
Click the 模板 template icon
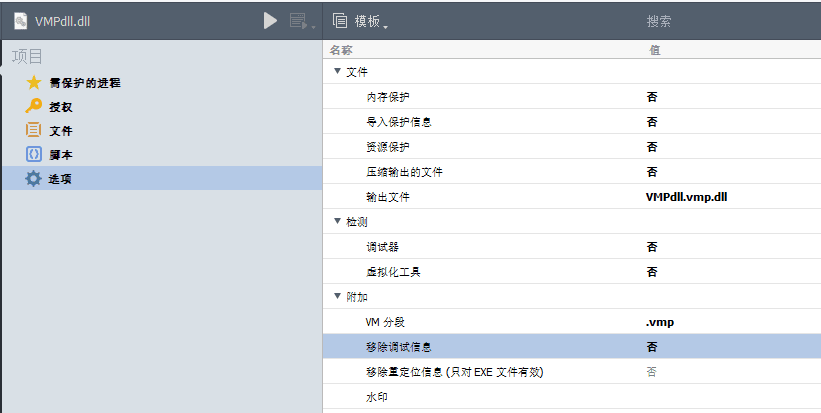[340, 21]
